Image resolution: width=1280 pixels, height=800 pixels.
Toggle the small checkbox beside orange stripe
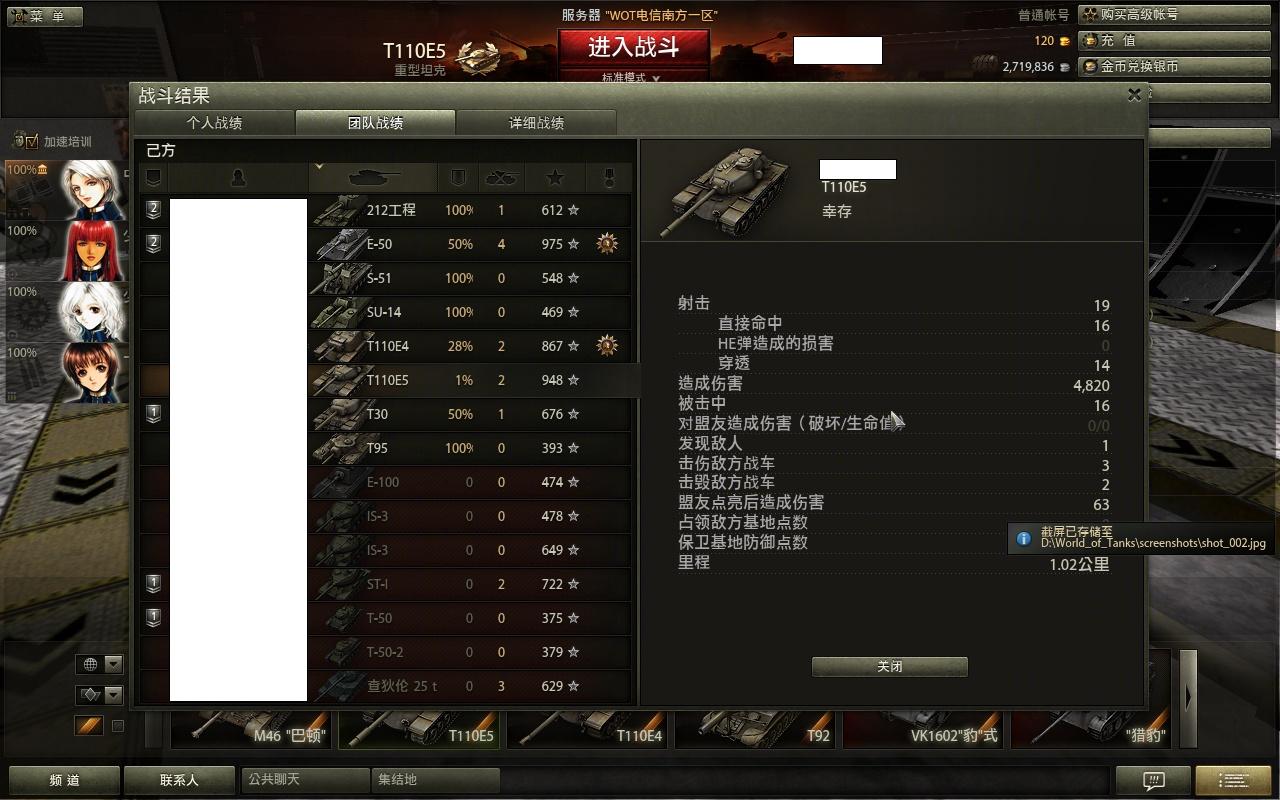coord(118,726)
